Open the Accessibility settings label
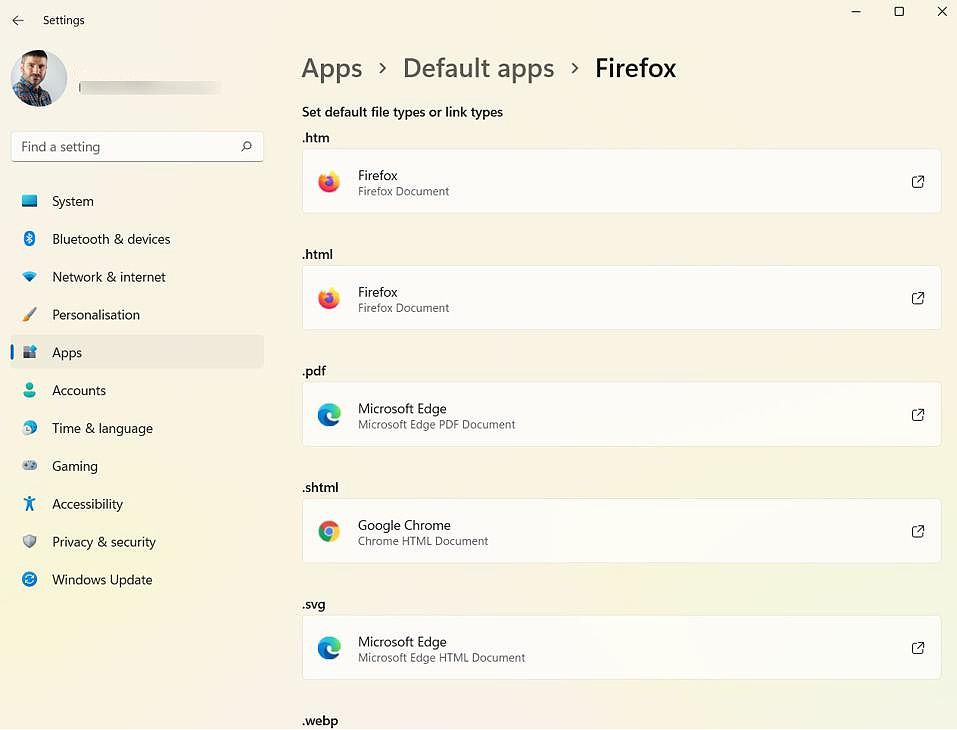This screenshot has height=730, width=957. 87,504
